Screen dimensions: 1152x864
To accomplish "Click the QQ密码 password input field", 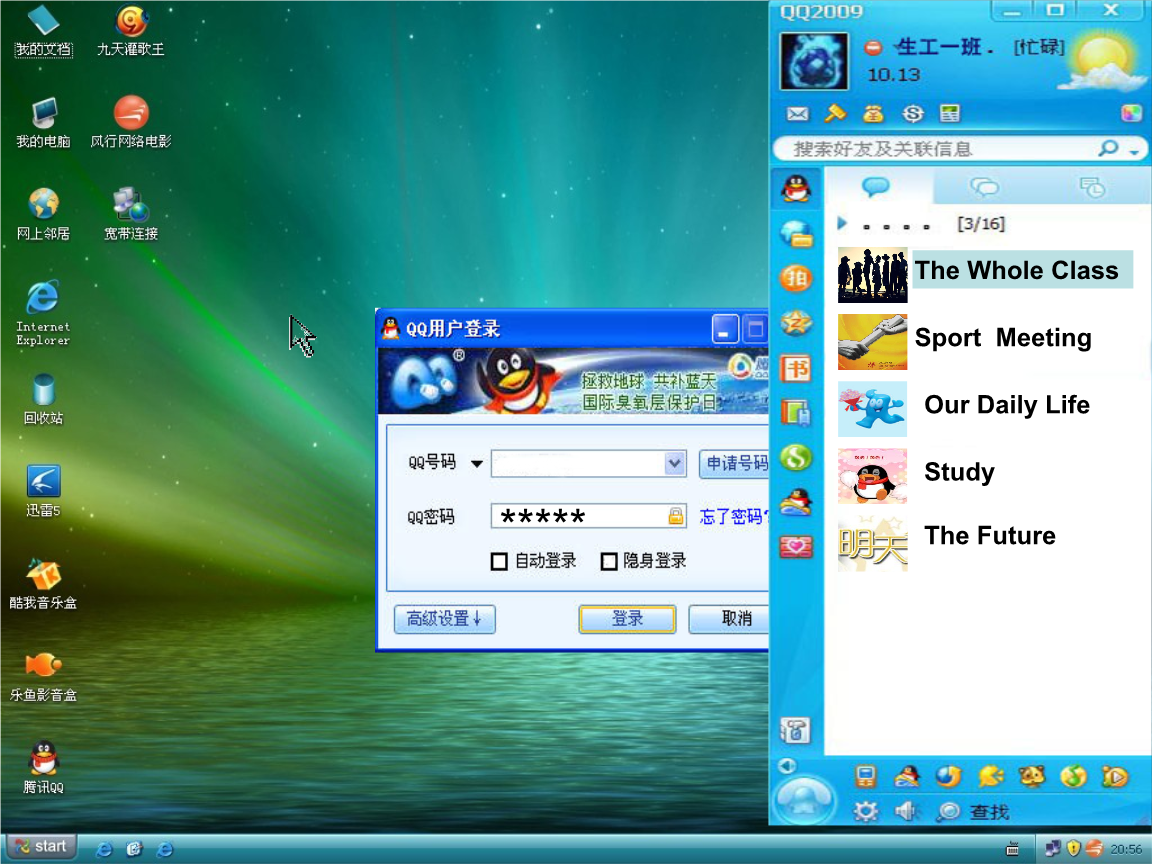I will coord(580,517).
